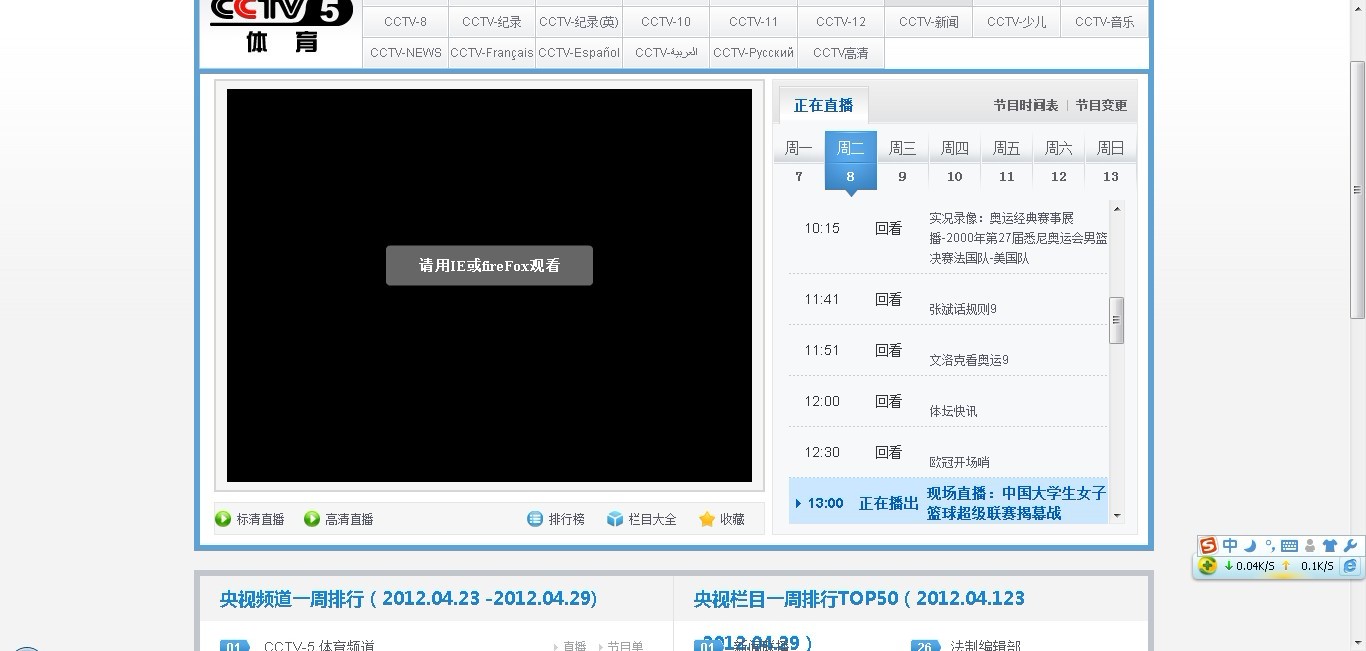Click the schedule list scroll-up arrow
Viewport: 1366px width, 651px height.
coord(1117,209)
